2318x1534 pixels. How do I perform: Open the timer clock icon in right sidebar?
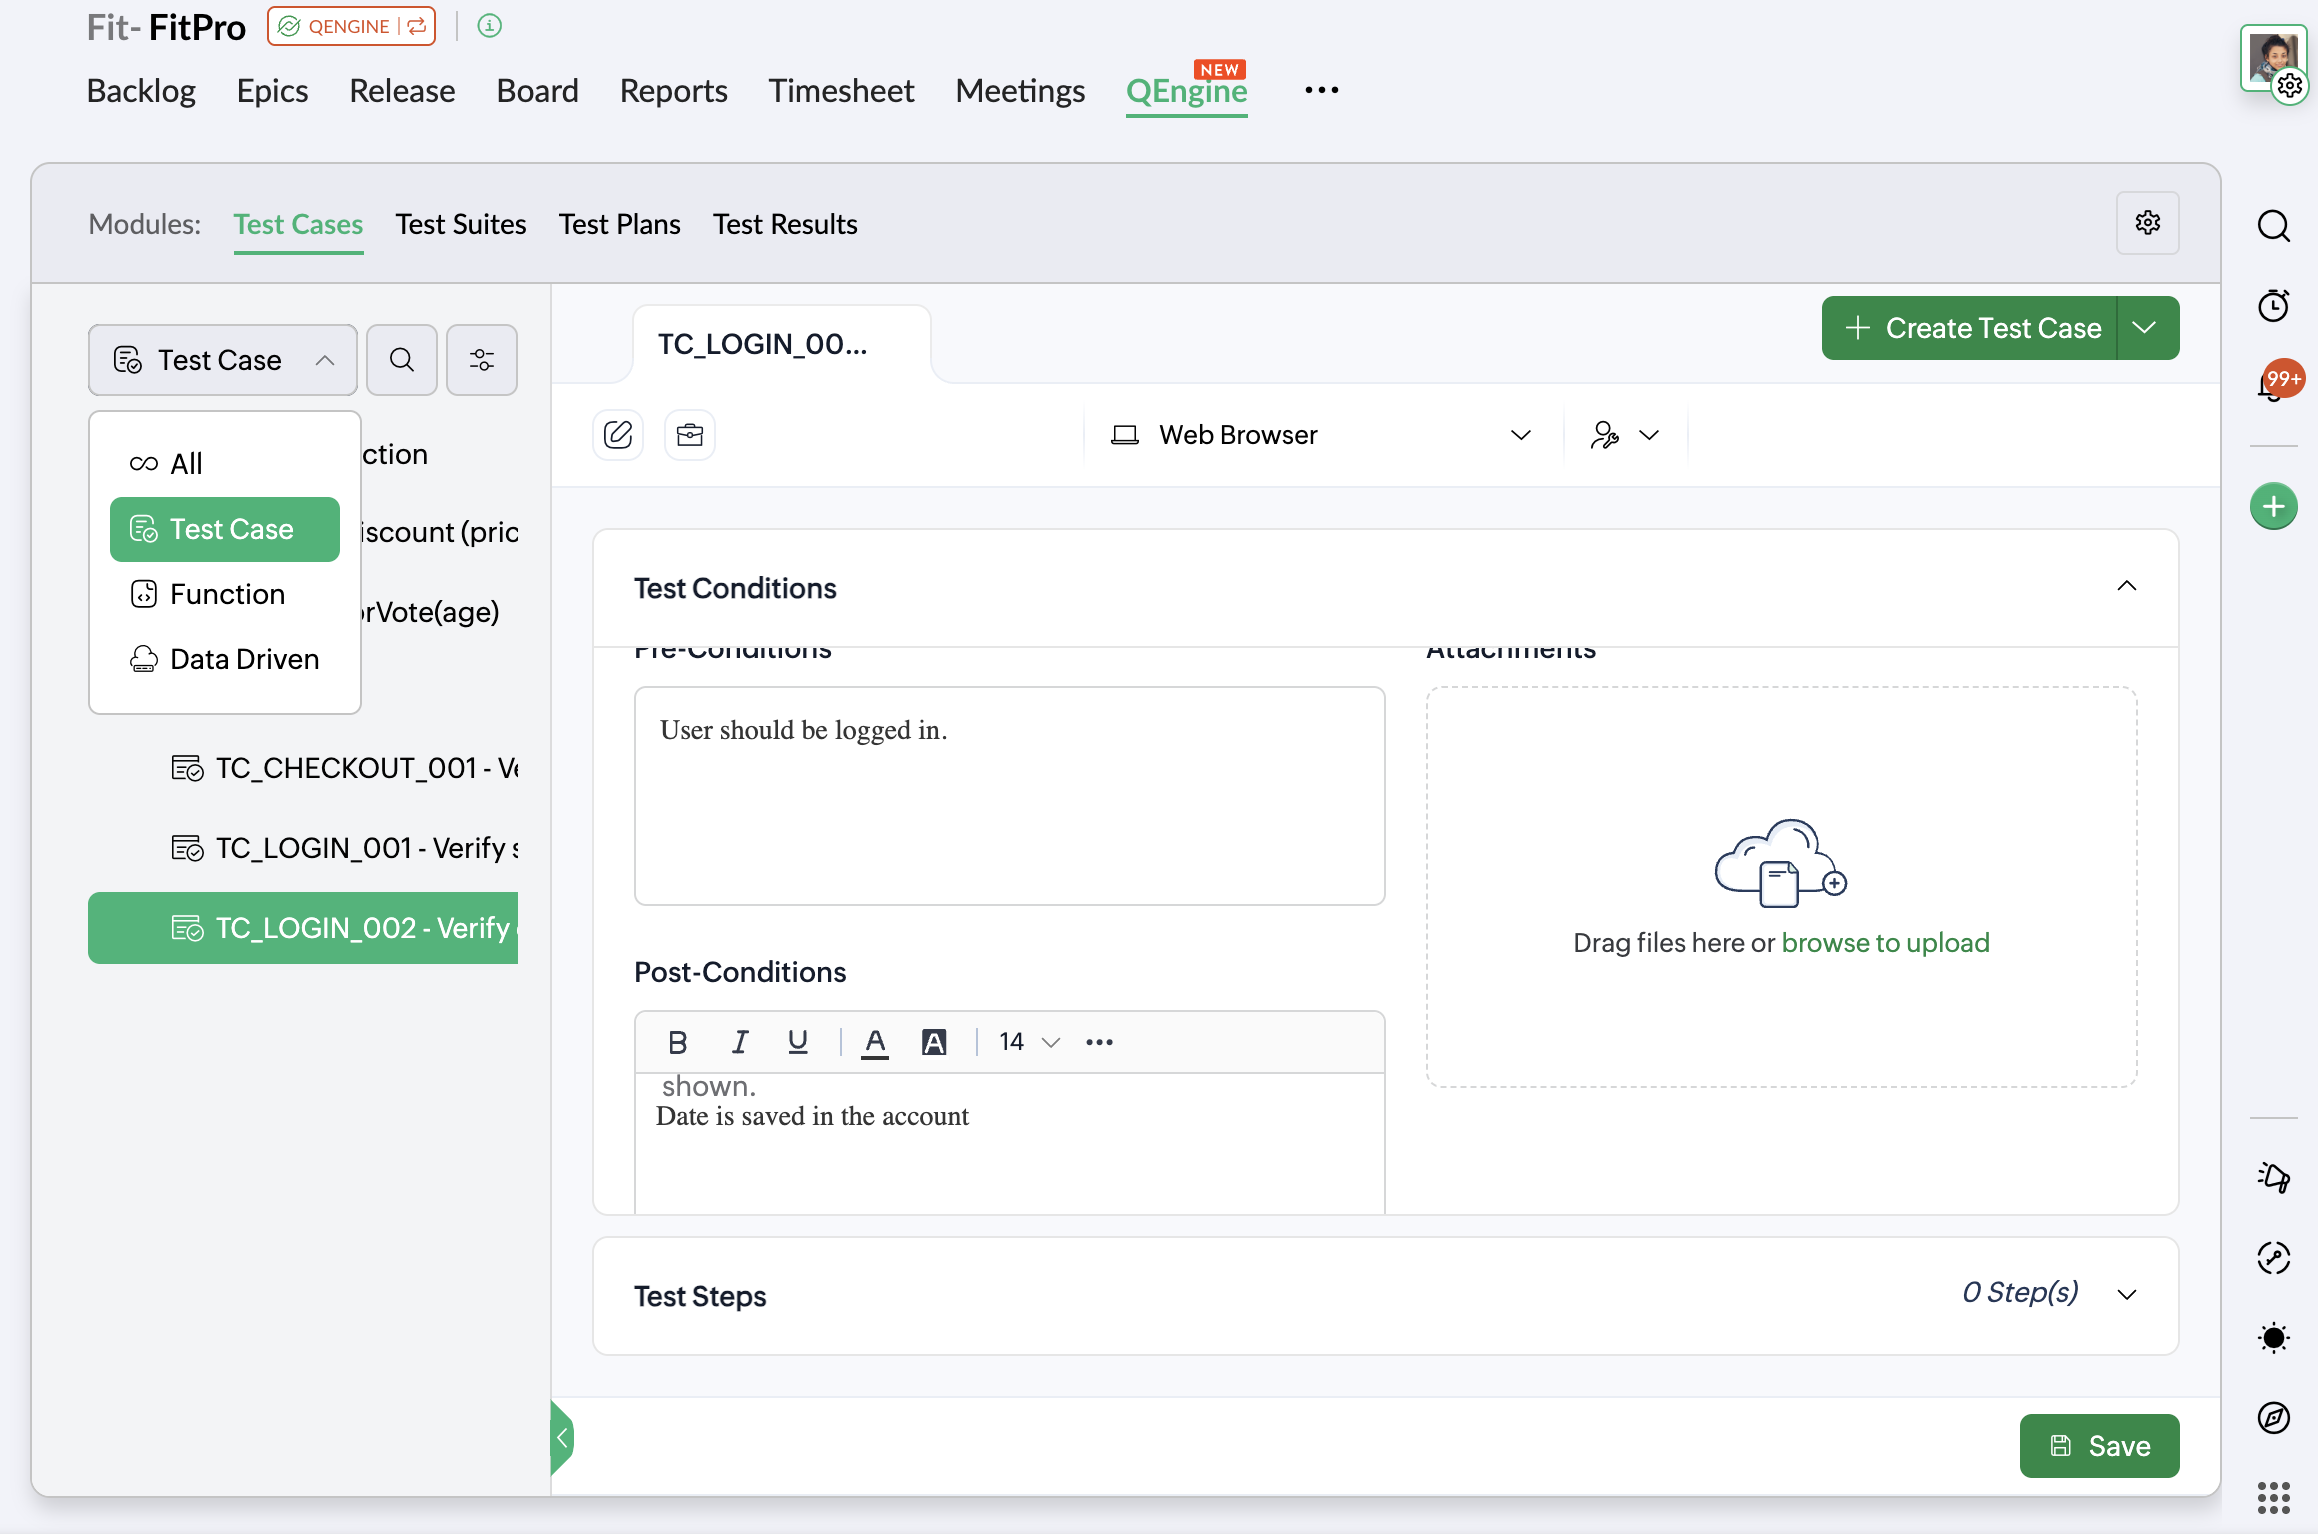pos(2274,305)
